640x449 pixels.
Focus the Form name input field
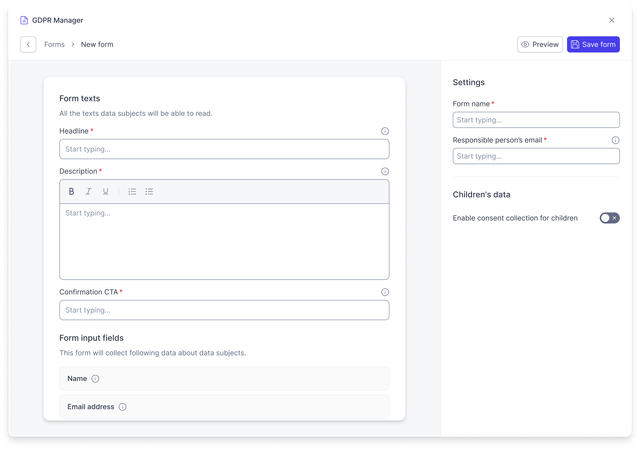coord(536,120)
